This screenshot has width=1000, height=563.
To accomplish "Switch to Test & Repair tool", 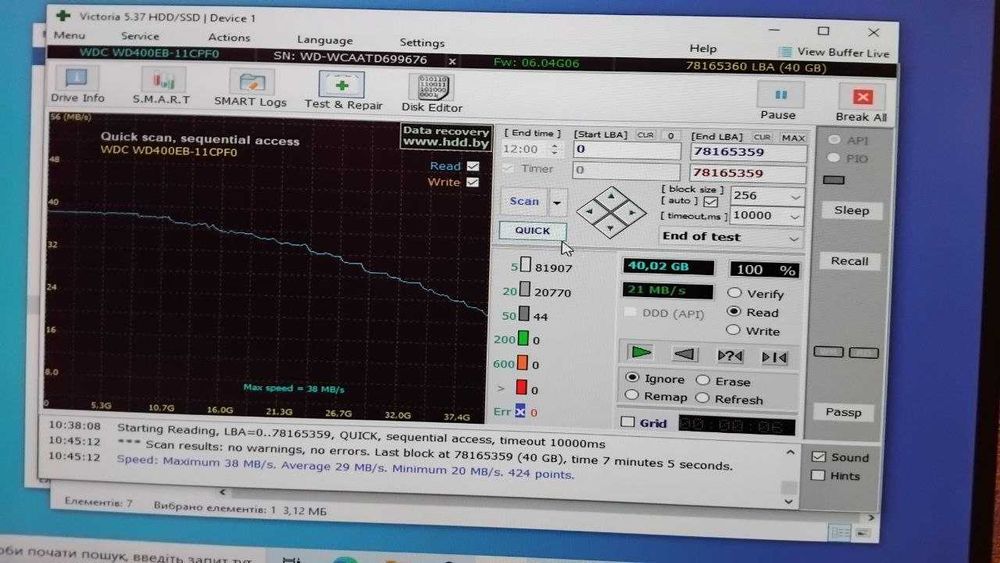I will pos(342,85).
